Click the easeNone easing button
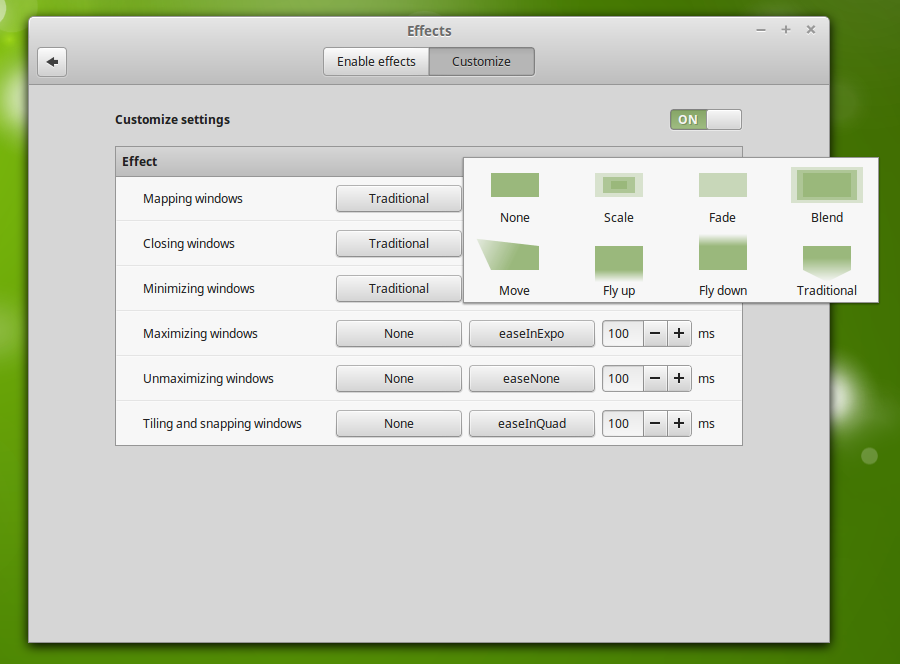The image size is (900, 664). (x=531, y=379)
